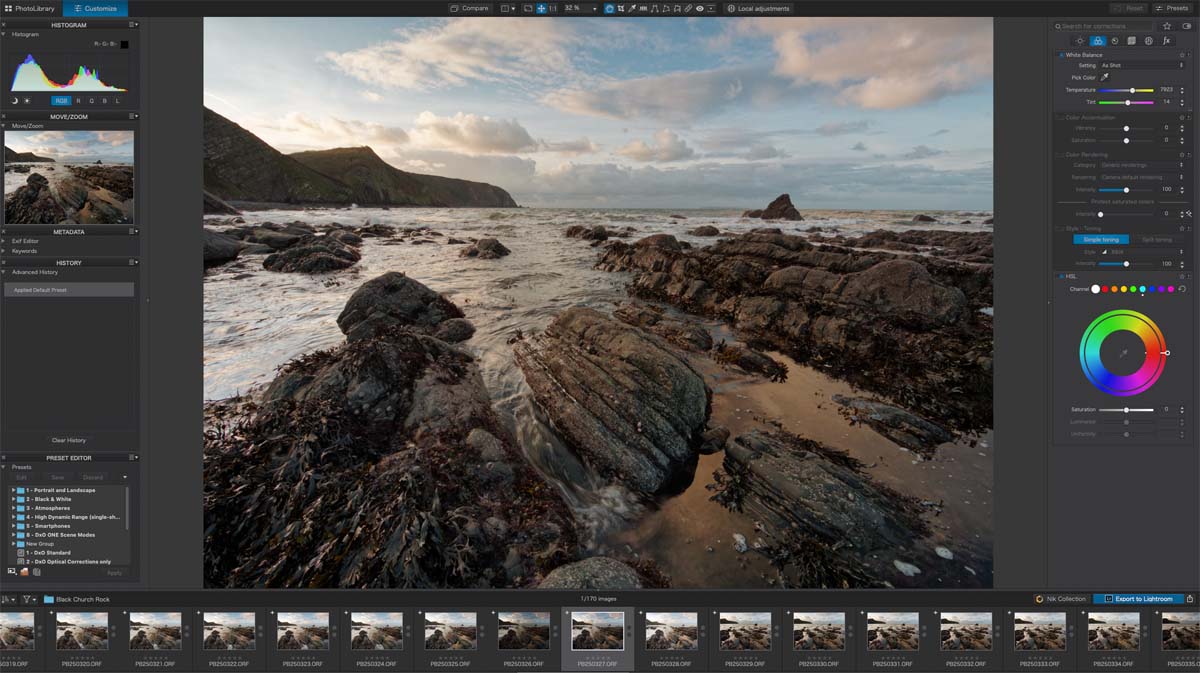Image resolution: width=1200 pixels, height=673 pixels.
Task: Pick white balance color with eyedropper
Action: click(1105, 77)
